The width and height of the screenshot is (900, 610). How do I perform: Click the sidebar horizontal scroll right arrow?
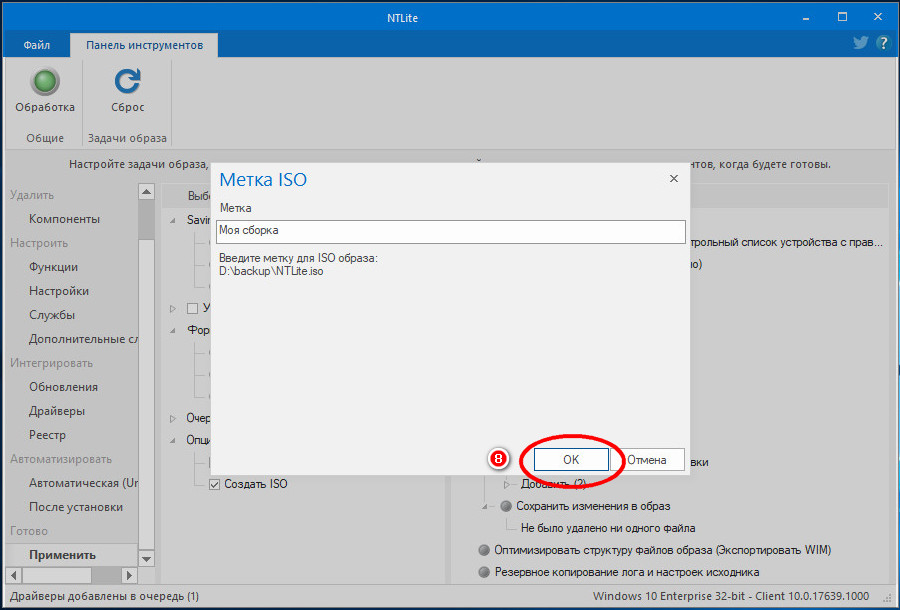[129, 574]
